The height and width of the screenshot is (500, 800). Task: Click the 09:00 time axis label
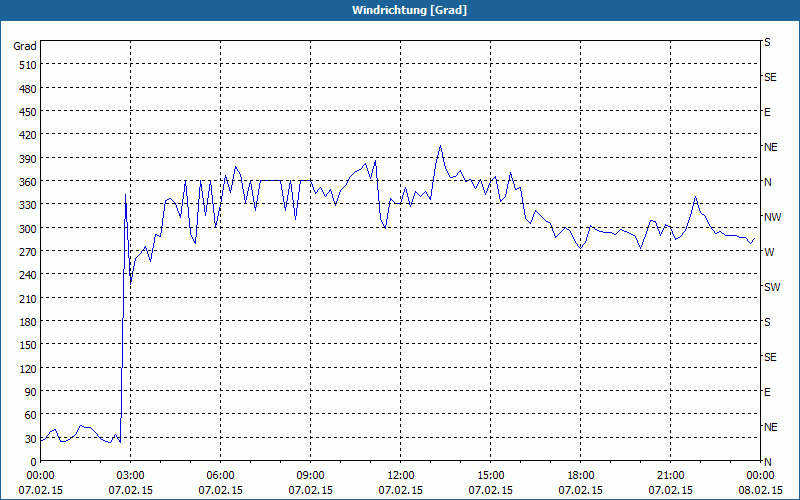tap(310, 476)
